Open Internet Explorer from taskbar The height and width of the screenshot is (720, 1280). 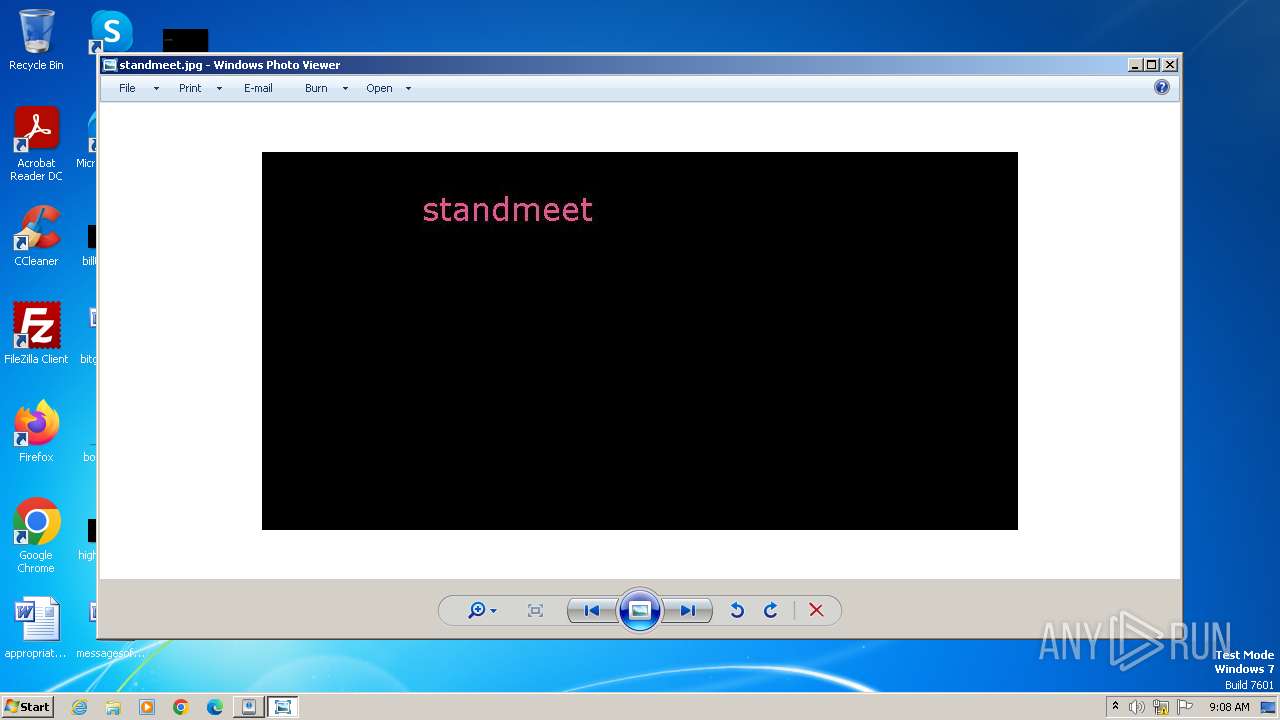pyautogui.click(x=79, y=707)
